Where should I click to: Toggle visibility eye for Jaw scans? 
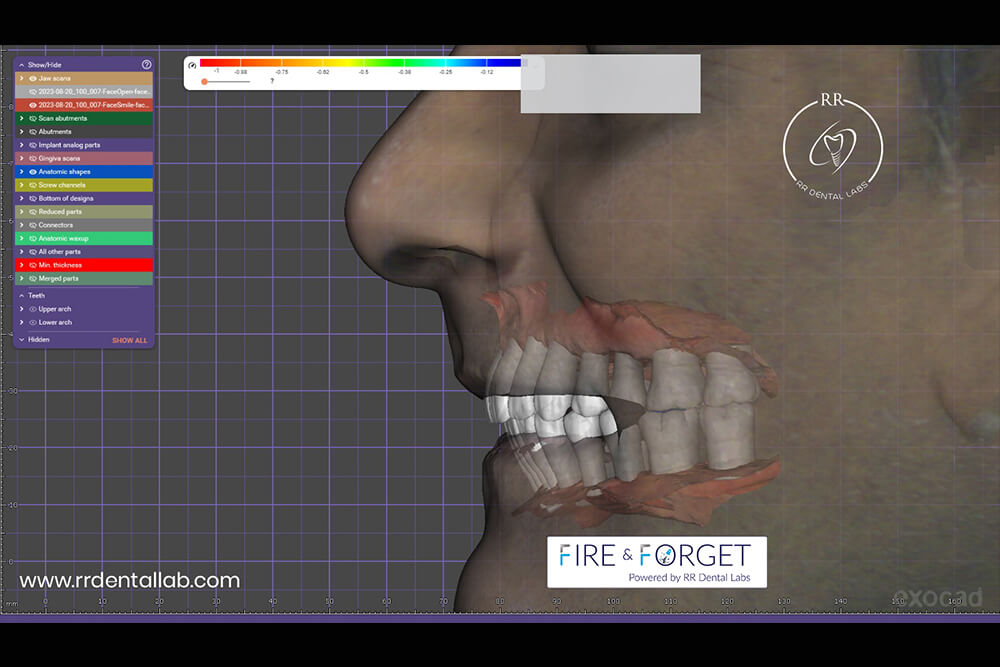[x=32, y=78]
